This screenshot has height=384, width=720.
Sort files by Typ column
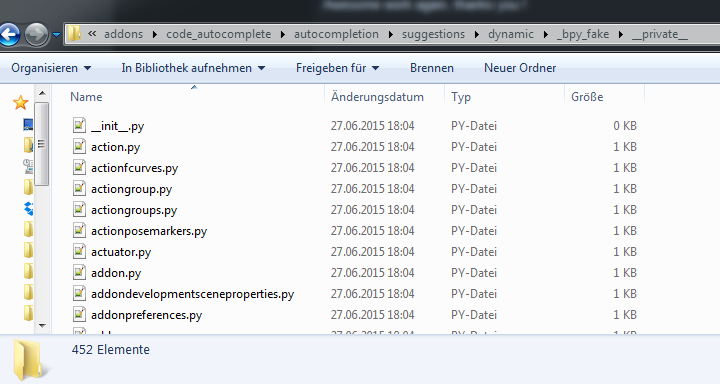coord(461,97)
